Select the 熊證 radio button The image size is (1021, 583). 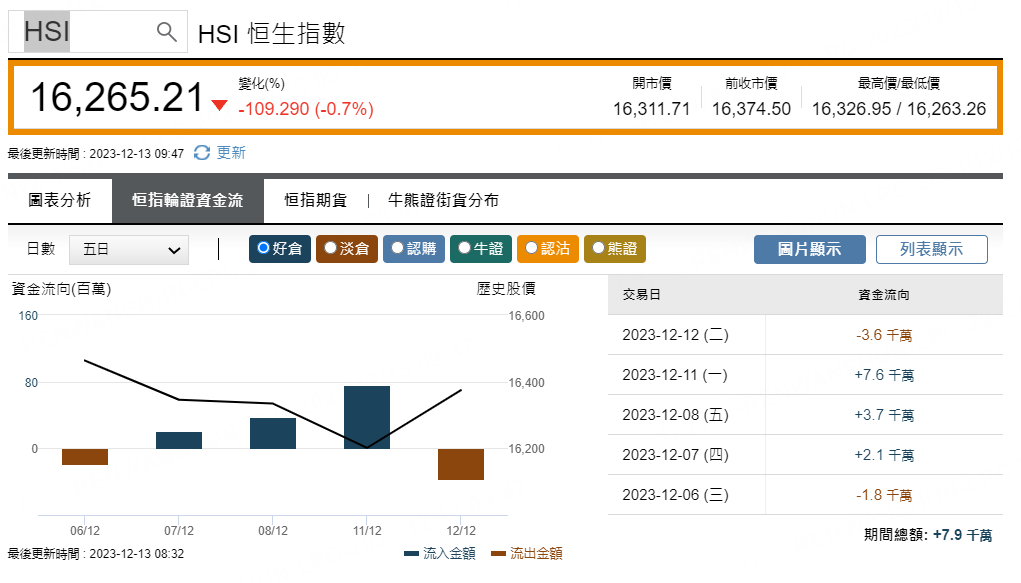tap(598, 248)
